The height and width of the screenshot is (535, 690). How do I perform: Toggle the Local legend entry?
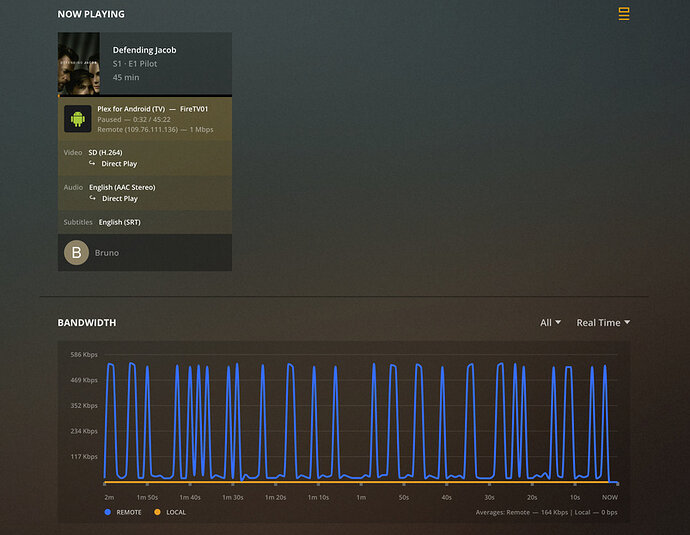(170, 512)
